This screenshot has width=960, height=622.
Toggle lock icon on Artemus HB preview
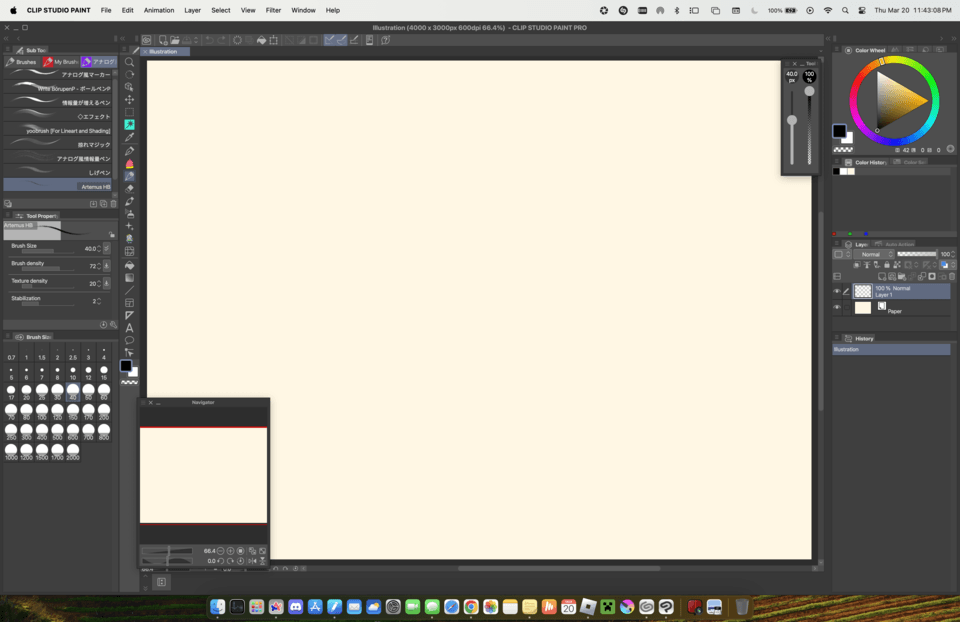point(111,235)
